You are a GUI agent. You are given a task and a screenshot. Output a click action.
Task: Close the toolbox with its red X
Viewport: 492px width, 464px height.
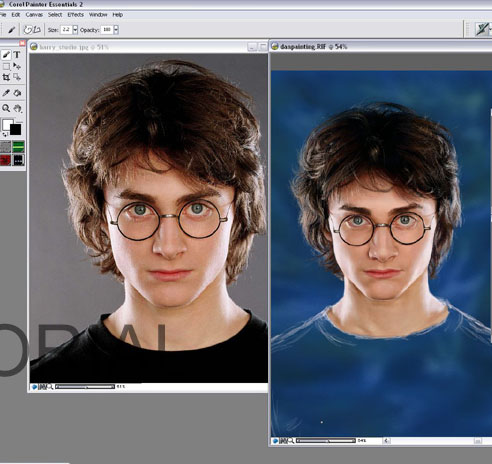click(x=22, y=43)
